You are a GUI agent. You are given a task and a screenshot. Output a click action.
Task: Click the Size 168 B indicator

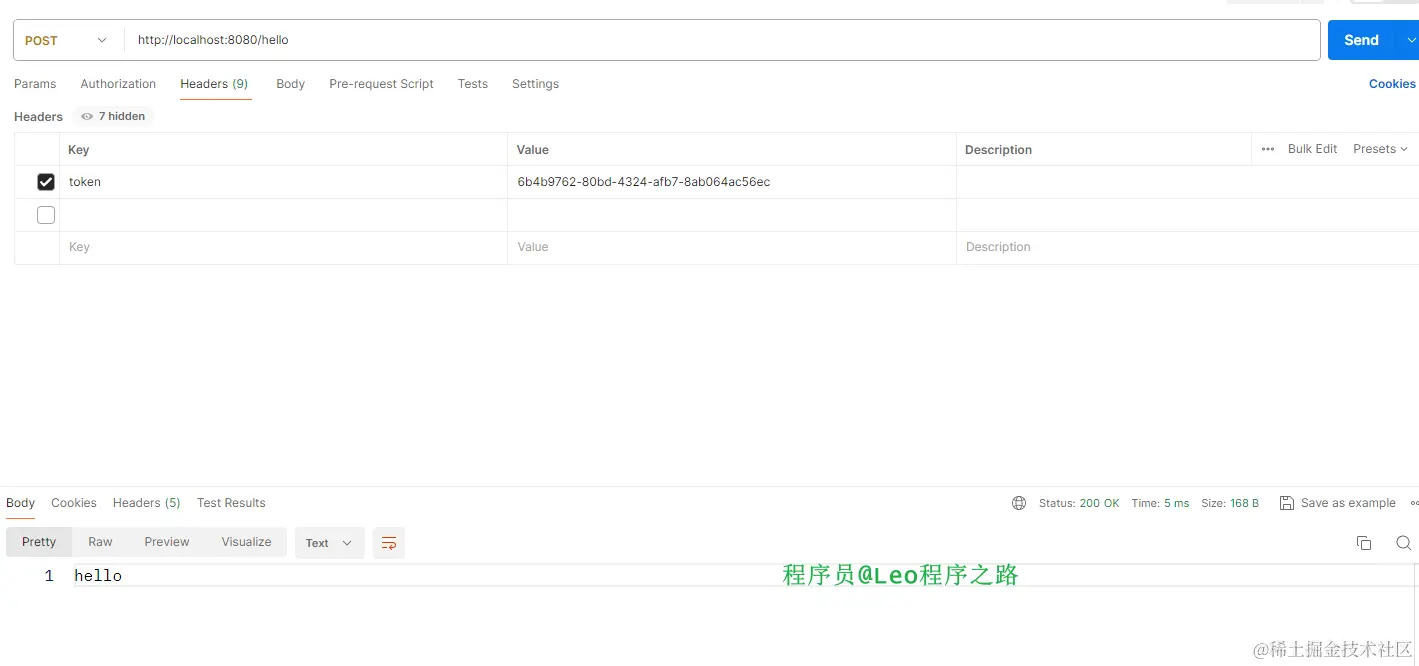click(1230, 503)
